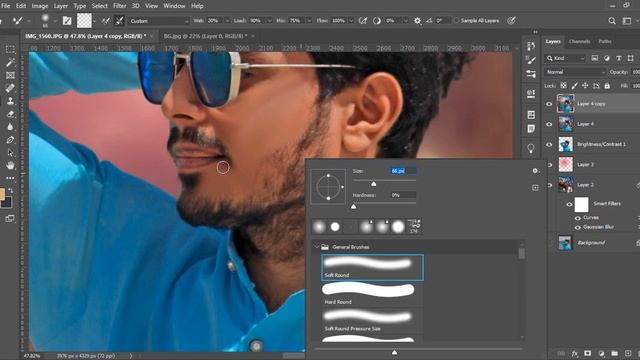This screenshot has width=640, height=360.
Task: Open the Wet percentage dropdown arrow
Action: tap(227, 21)
